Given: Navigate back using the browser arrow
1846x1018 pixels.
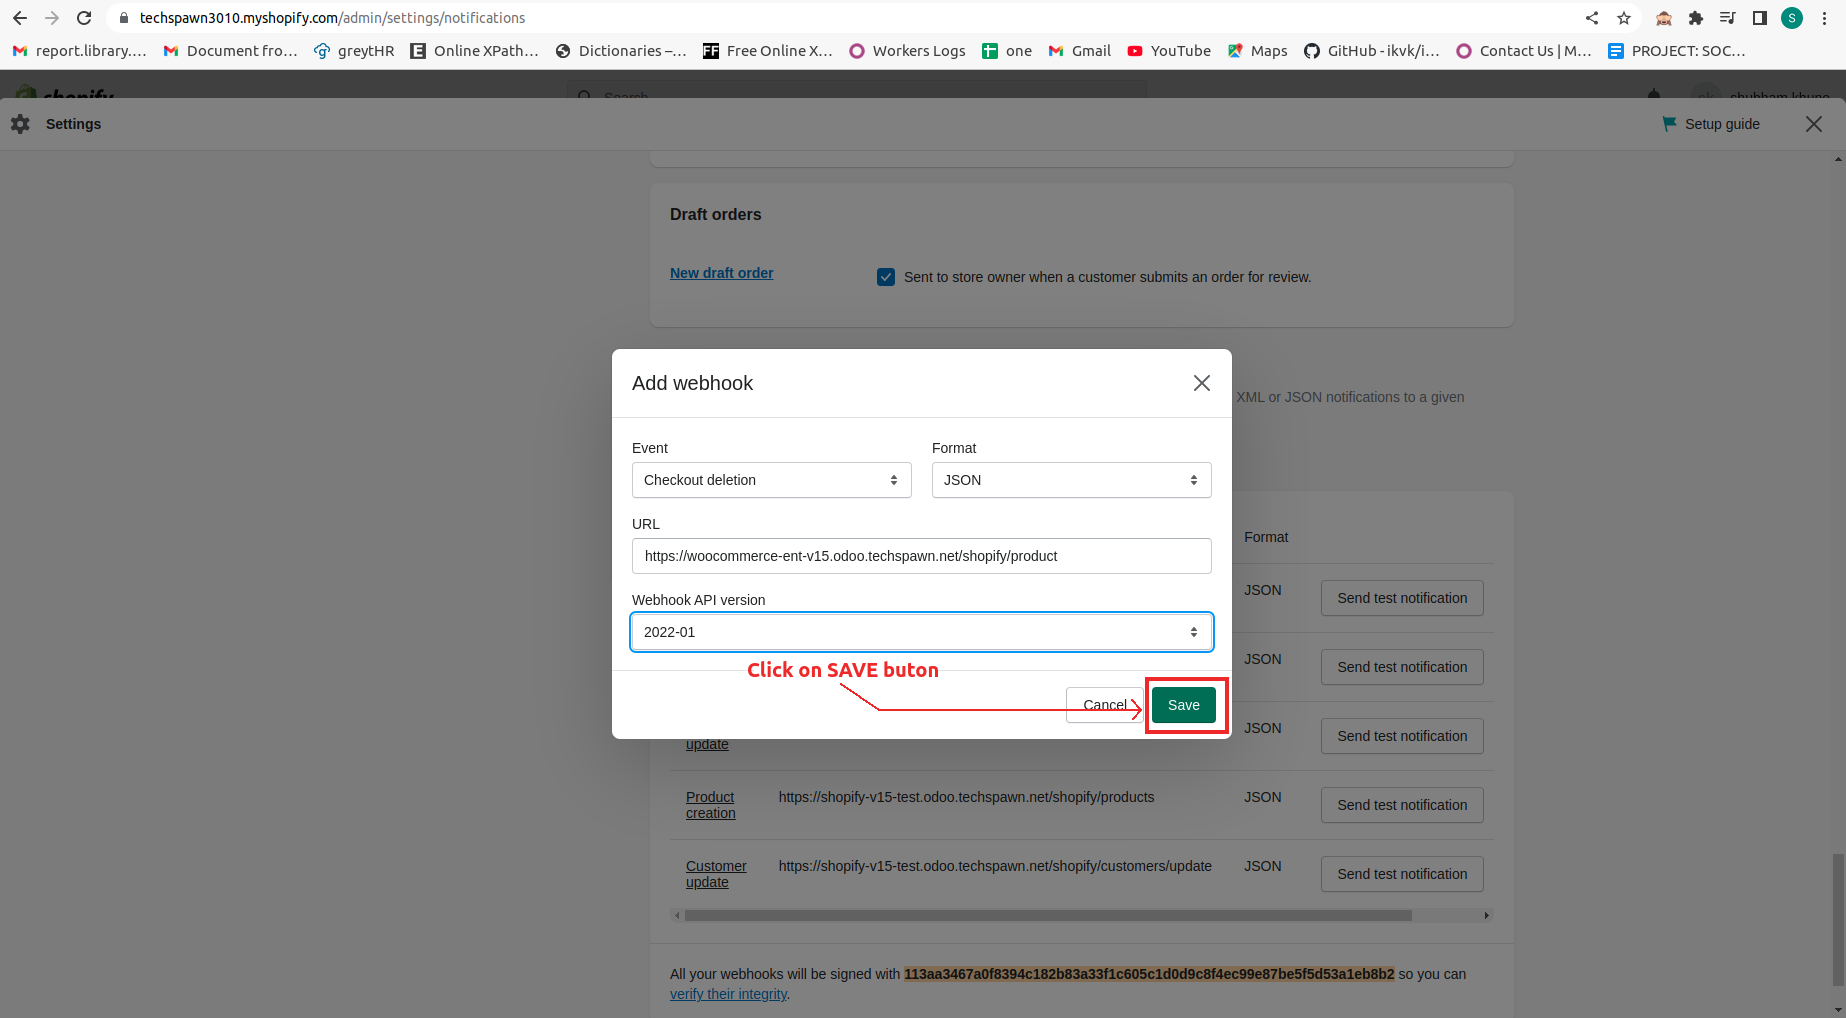Looking at the screenshot, I should (x=19, y=17).
